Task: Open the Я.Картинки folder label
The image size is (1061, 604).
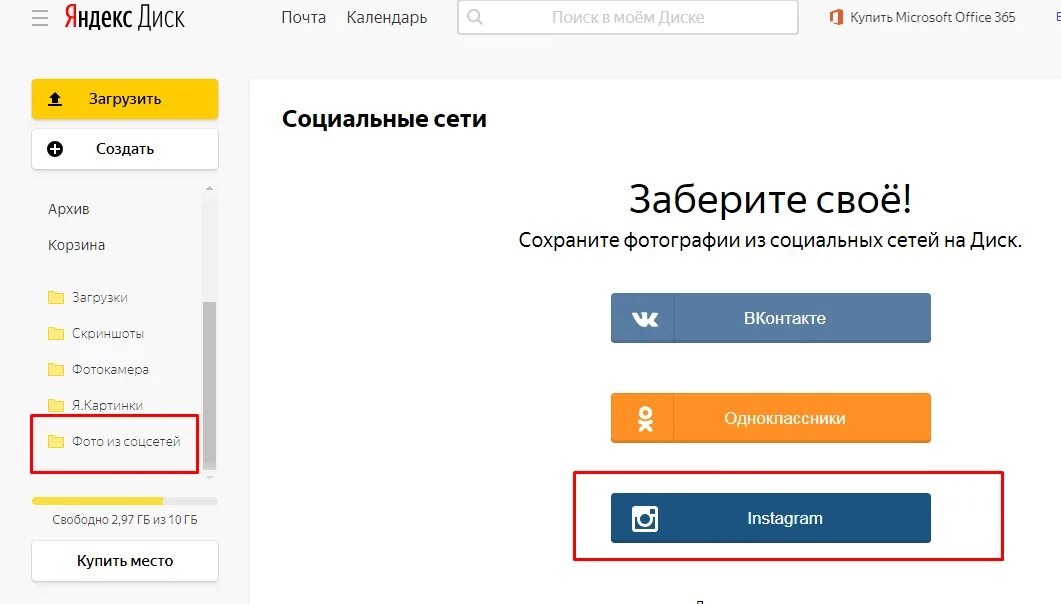Action: 108,405
